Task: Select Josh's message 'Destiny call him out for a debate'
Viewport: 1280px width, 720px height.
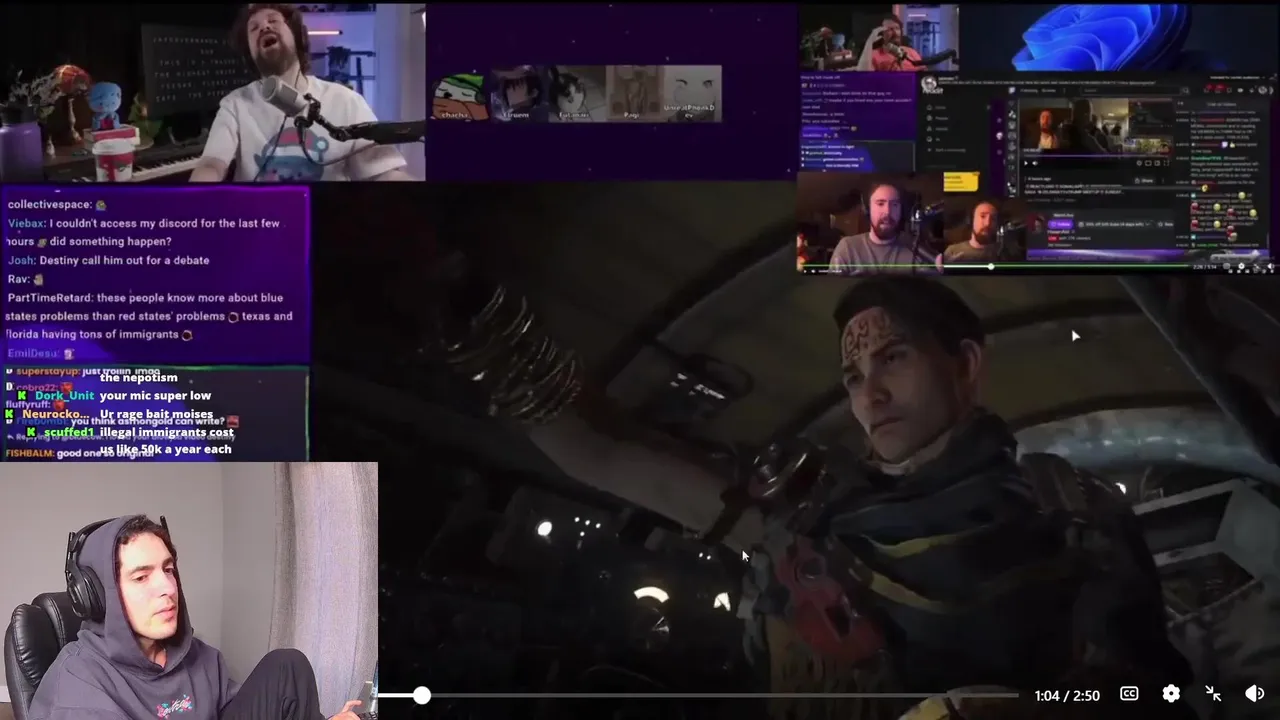Action: (x=109, y=260)
